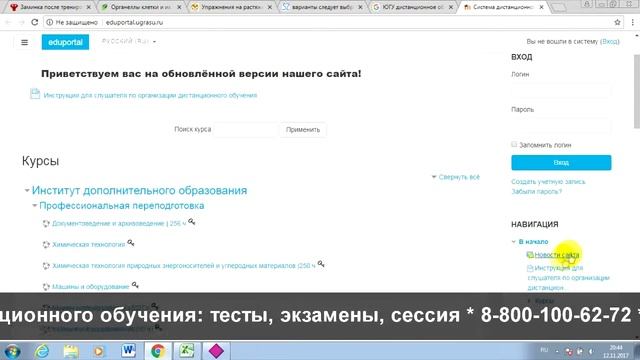Click the RU language indicator in tray
Image resolution: width=640 pixels, height=360 pixels.
tap(544, 350)
